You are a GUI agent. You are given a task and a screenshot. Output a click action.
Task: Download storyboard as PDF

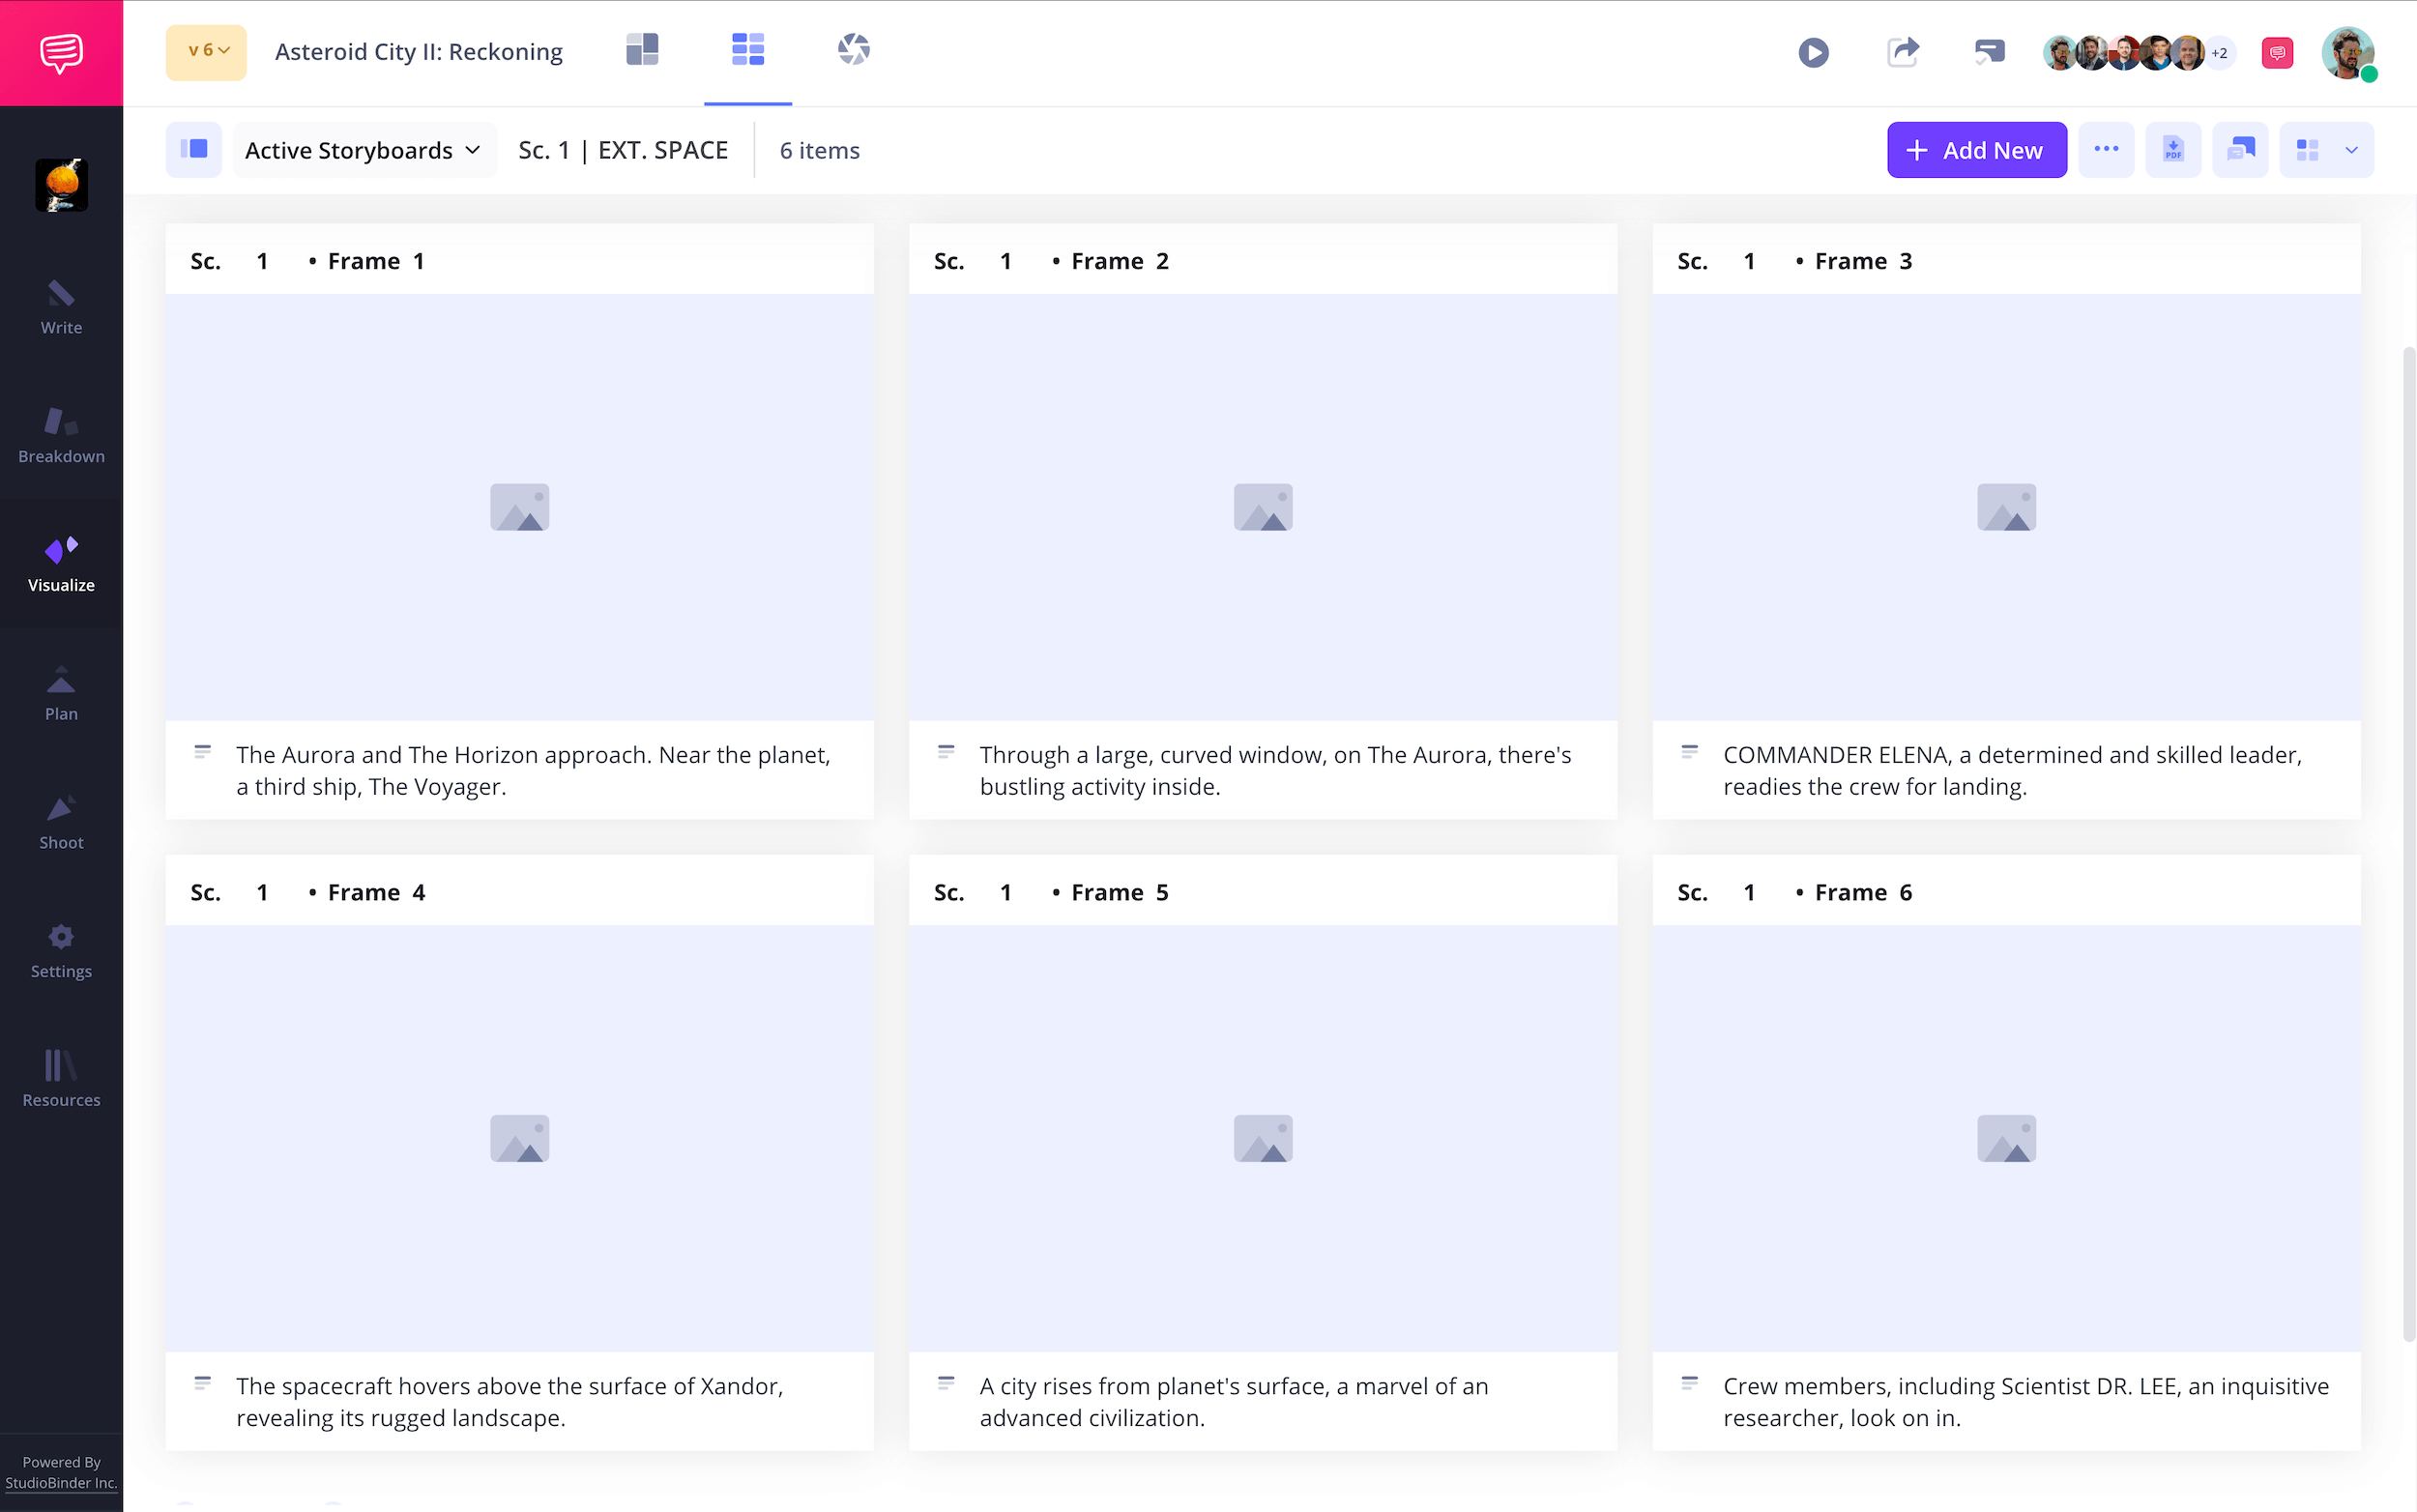pos(2172,150)
